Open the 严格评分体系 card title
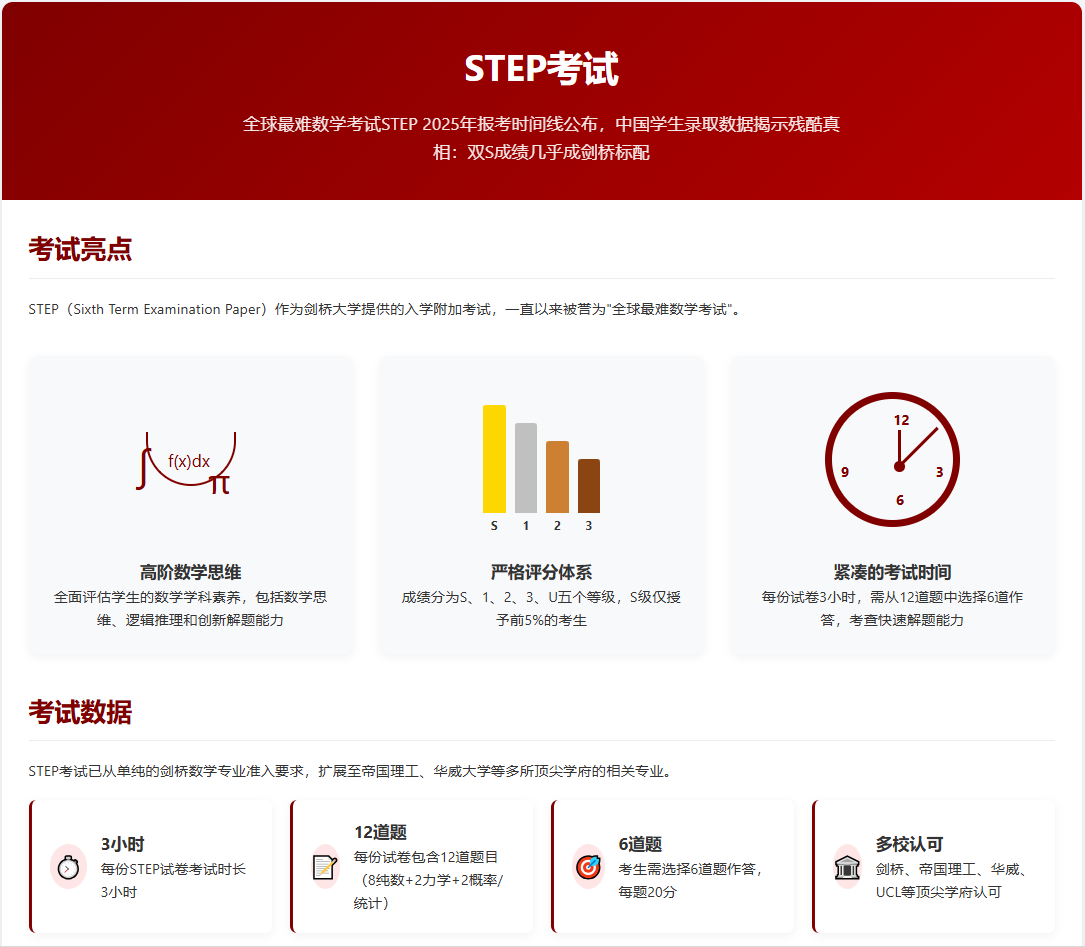This screenshot has width=1085, height=947. 541,572
